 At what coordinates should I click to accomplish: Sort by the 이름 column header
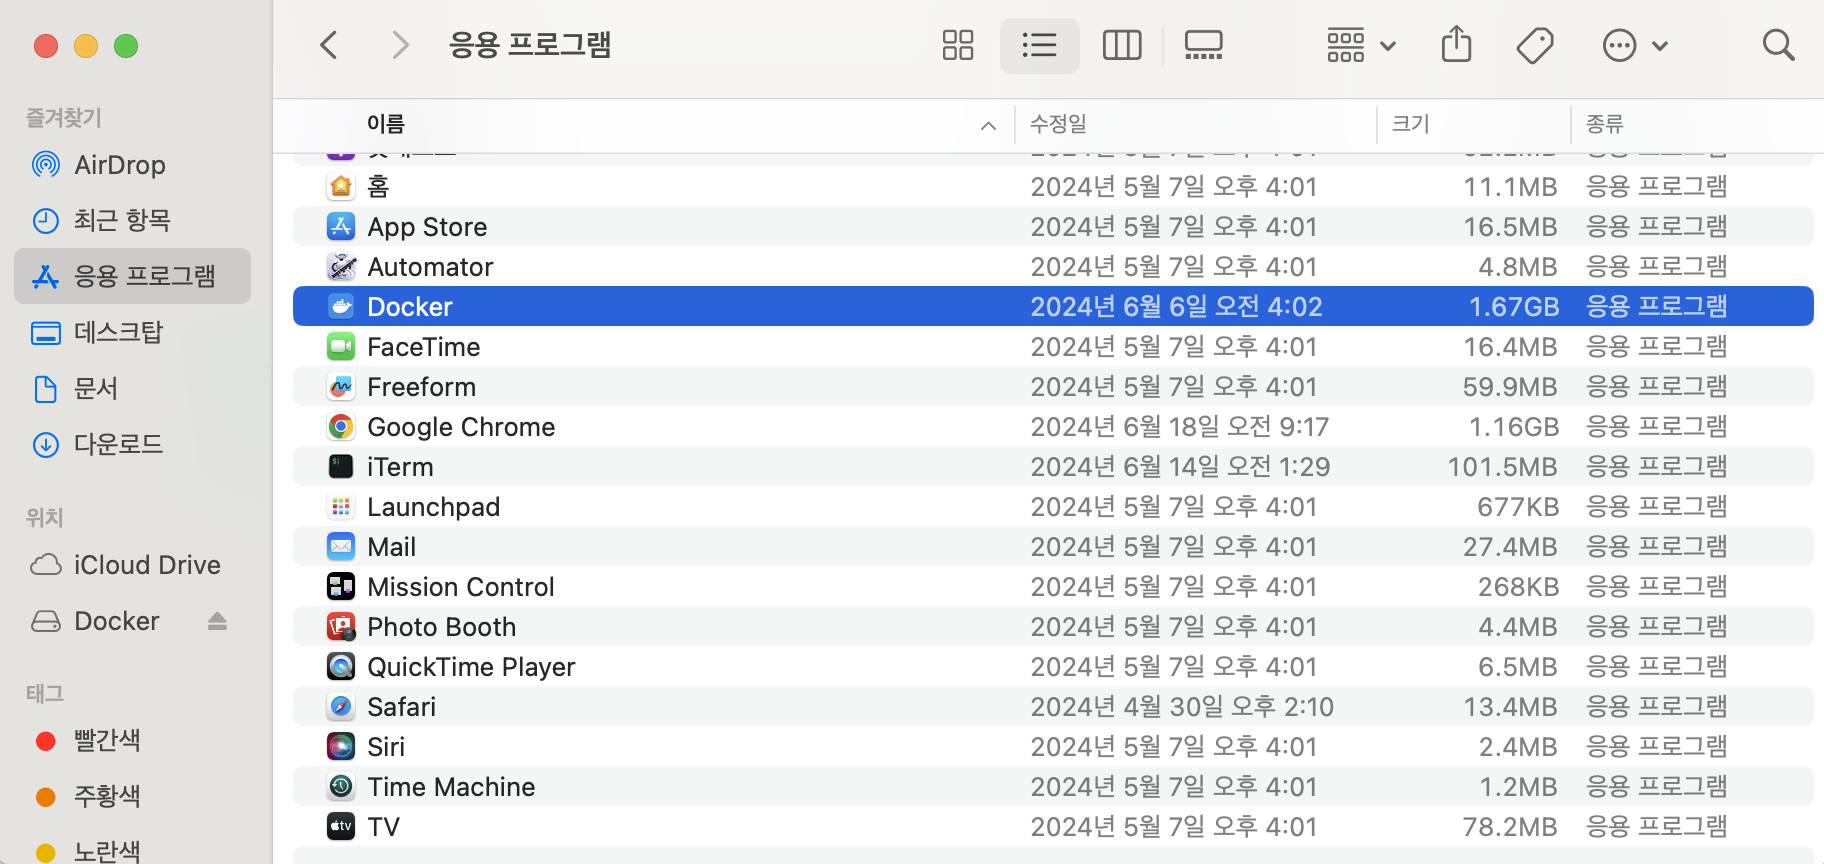[x=386, y=124]
